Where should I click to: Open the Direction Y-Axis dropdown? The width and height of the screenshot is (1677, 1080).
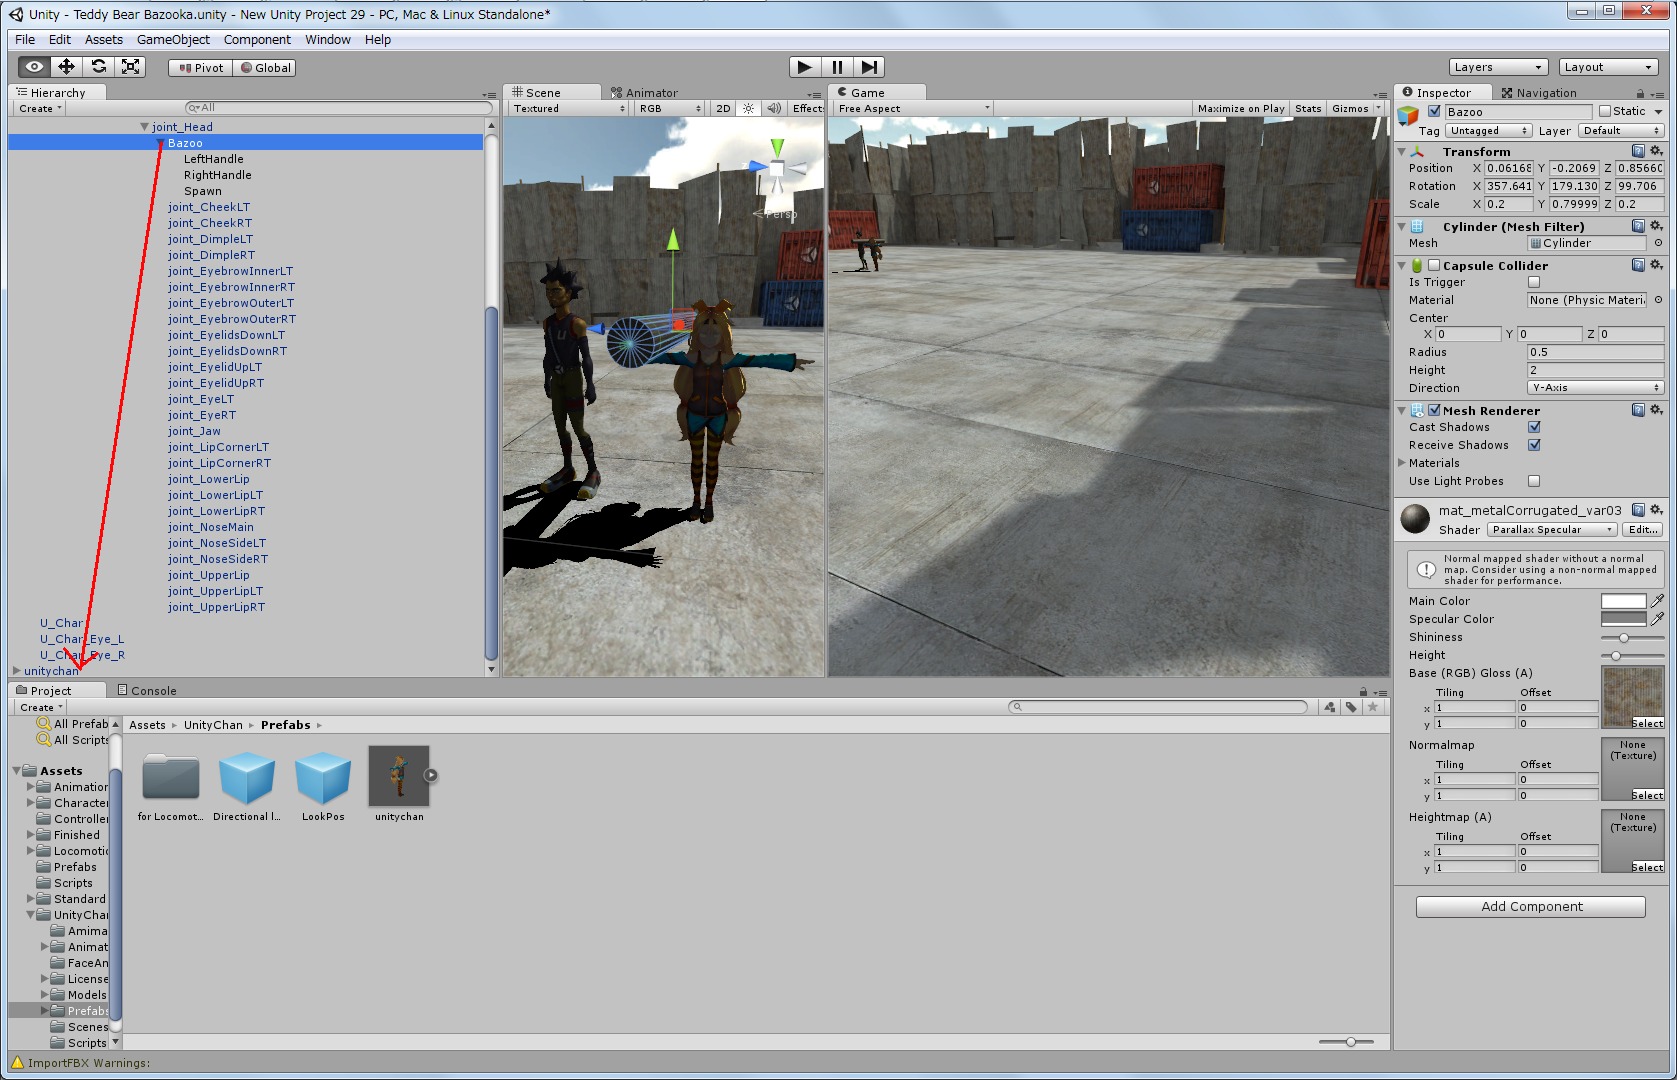pyautogui.click(x=1594, y=388)
